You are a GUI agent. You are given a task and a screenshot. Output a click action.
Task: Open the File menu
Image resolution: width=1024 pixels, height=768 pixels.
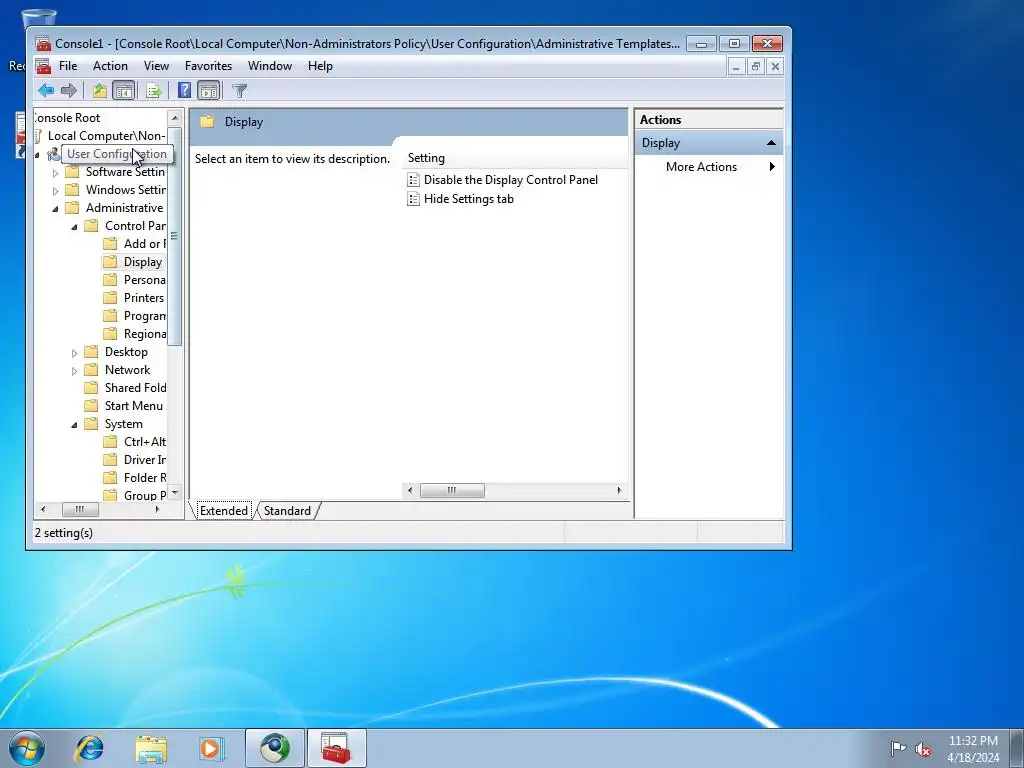tap(68, 66)
